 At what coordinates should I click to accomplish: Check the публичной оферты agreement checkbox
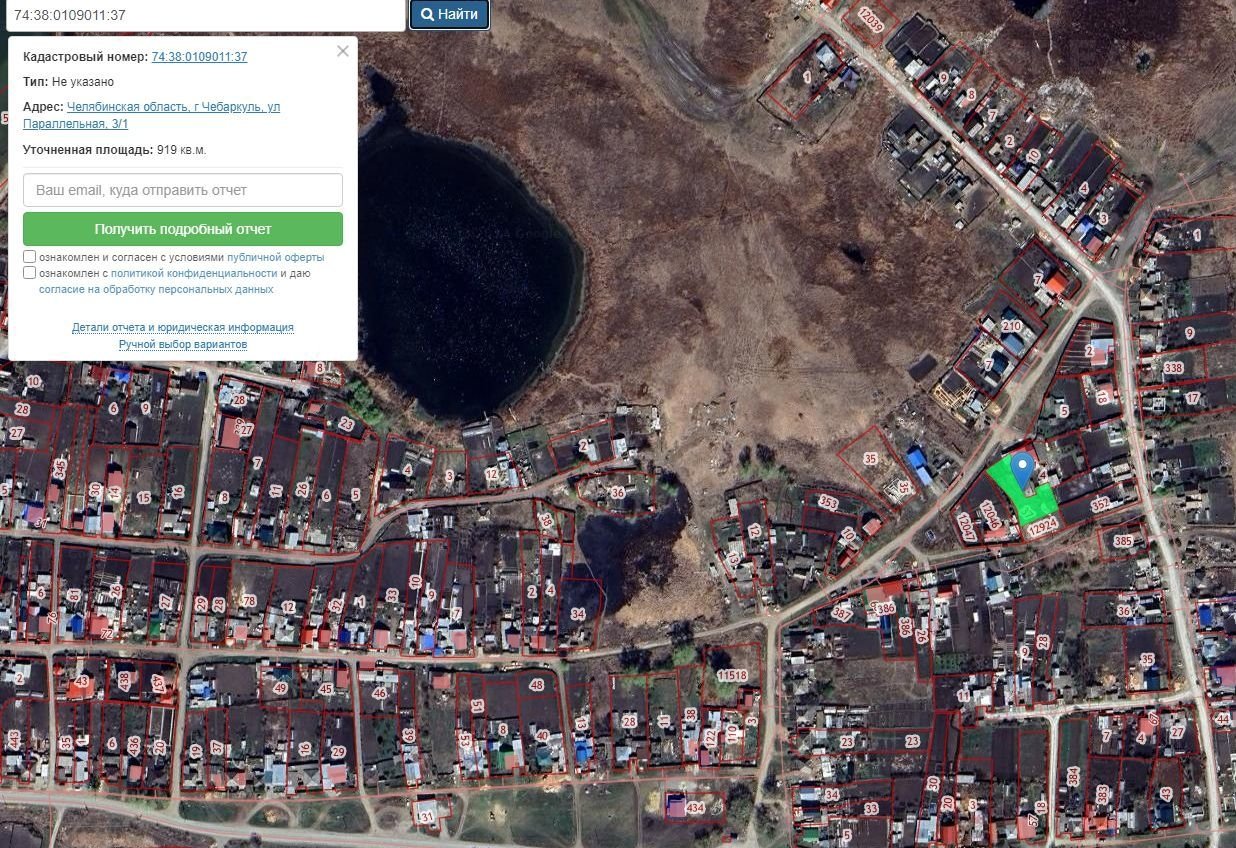point(30,257)
